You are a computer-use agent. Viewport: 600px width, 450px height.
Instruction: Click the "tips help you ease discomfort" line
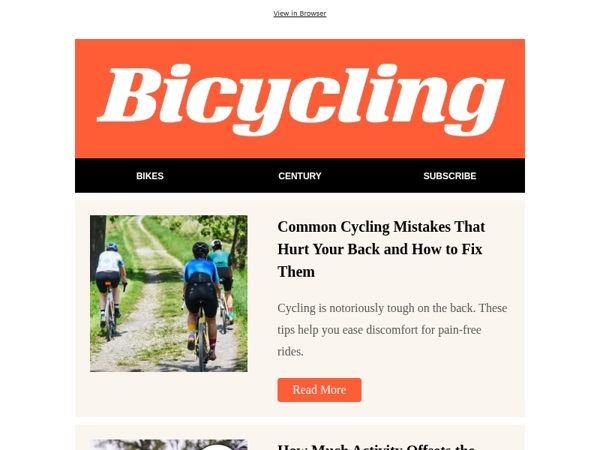(379, 330)
